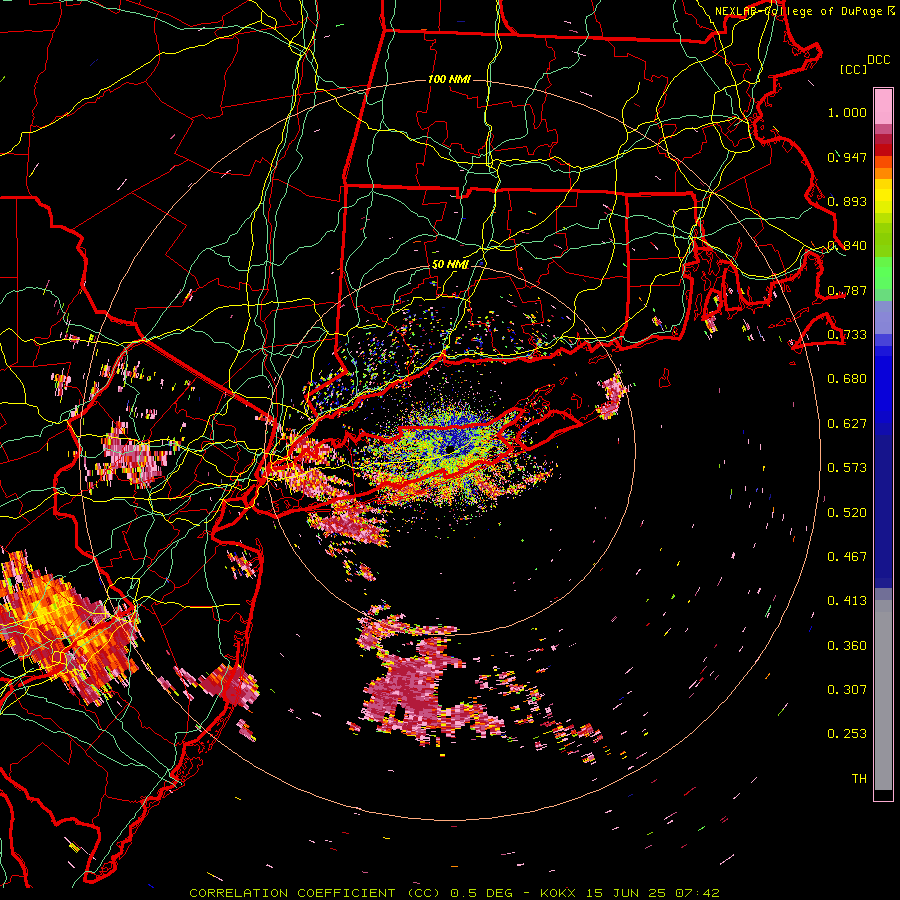The height and width of the screenshot is (900, 900).
Task: Click the 0.627 scale value
Action: tap(847, 424)
